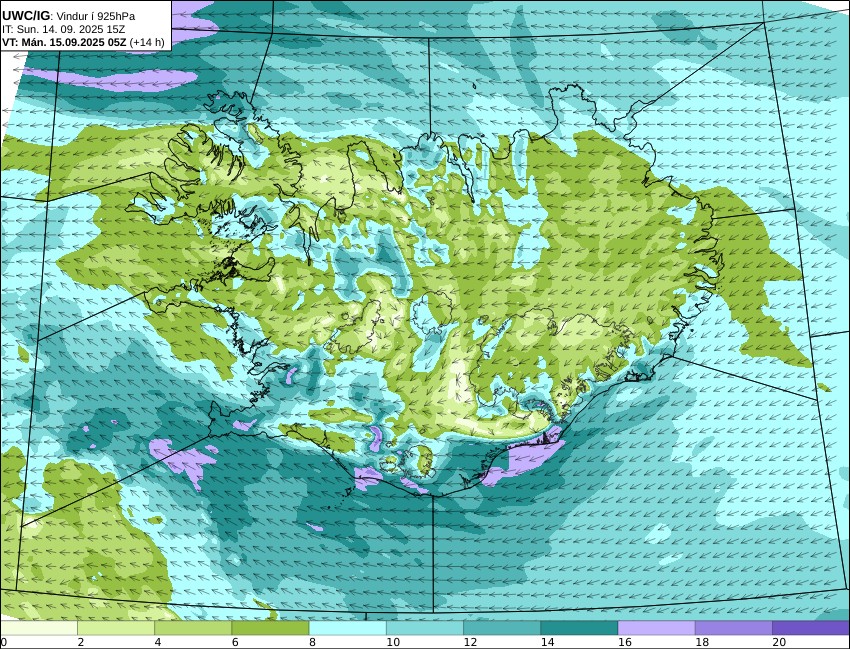Click the 'IT: Sun. 14. 09. 2025 15Z' line
This screenshot has height=649, width=850.
(63, 29)
